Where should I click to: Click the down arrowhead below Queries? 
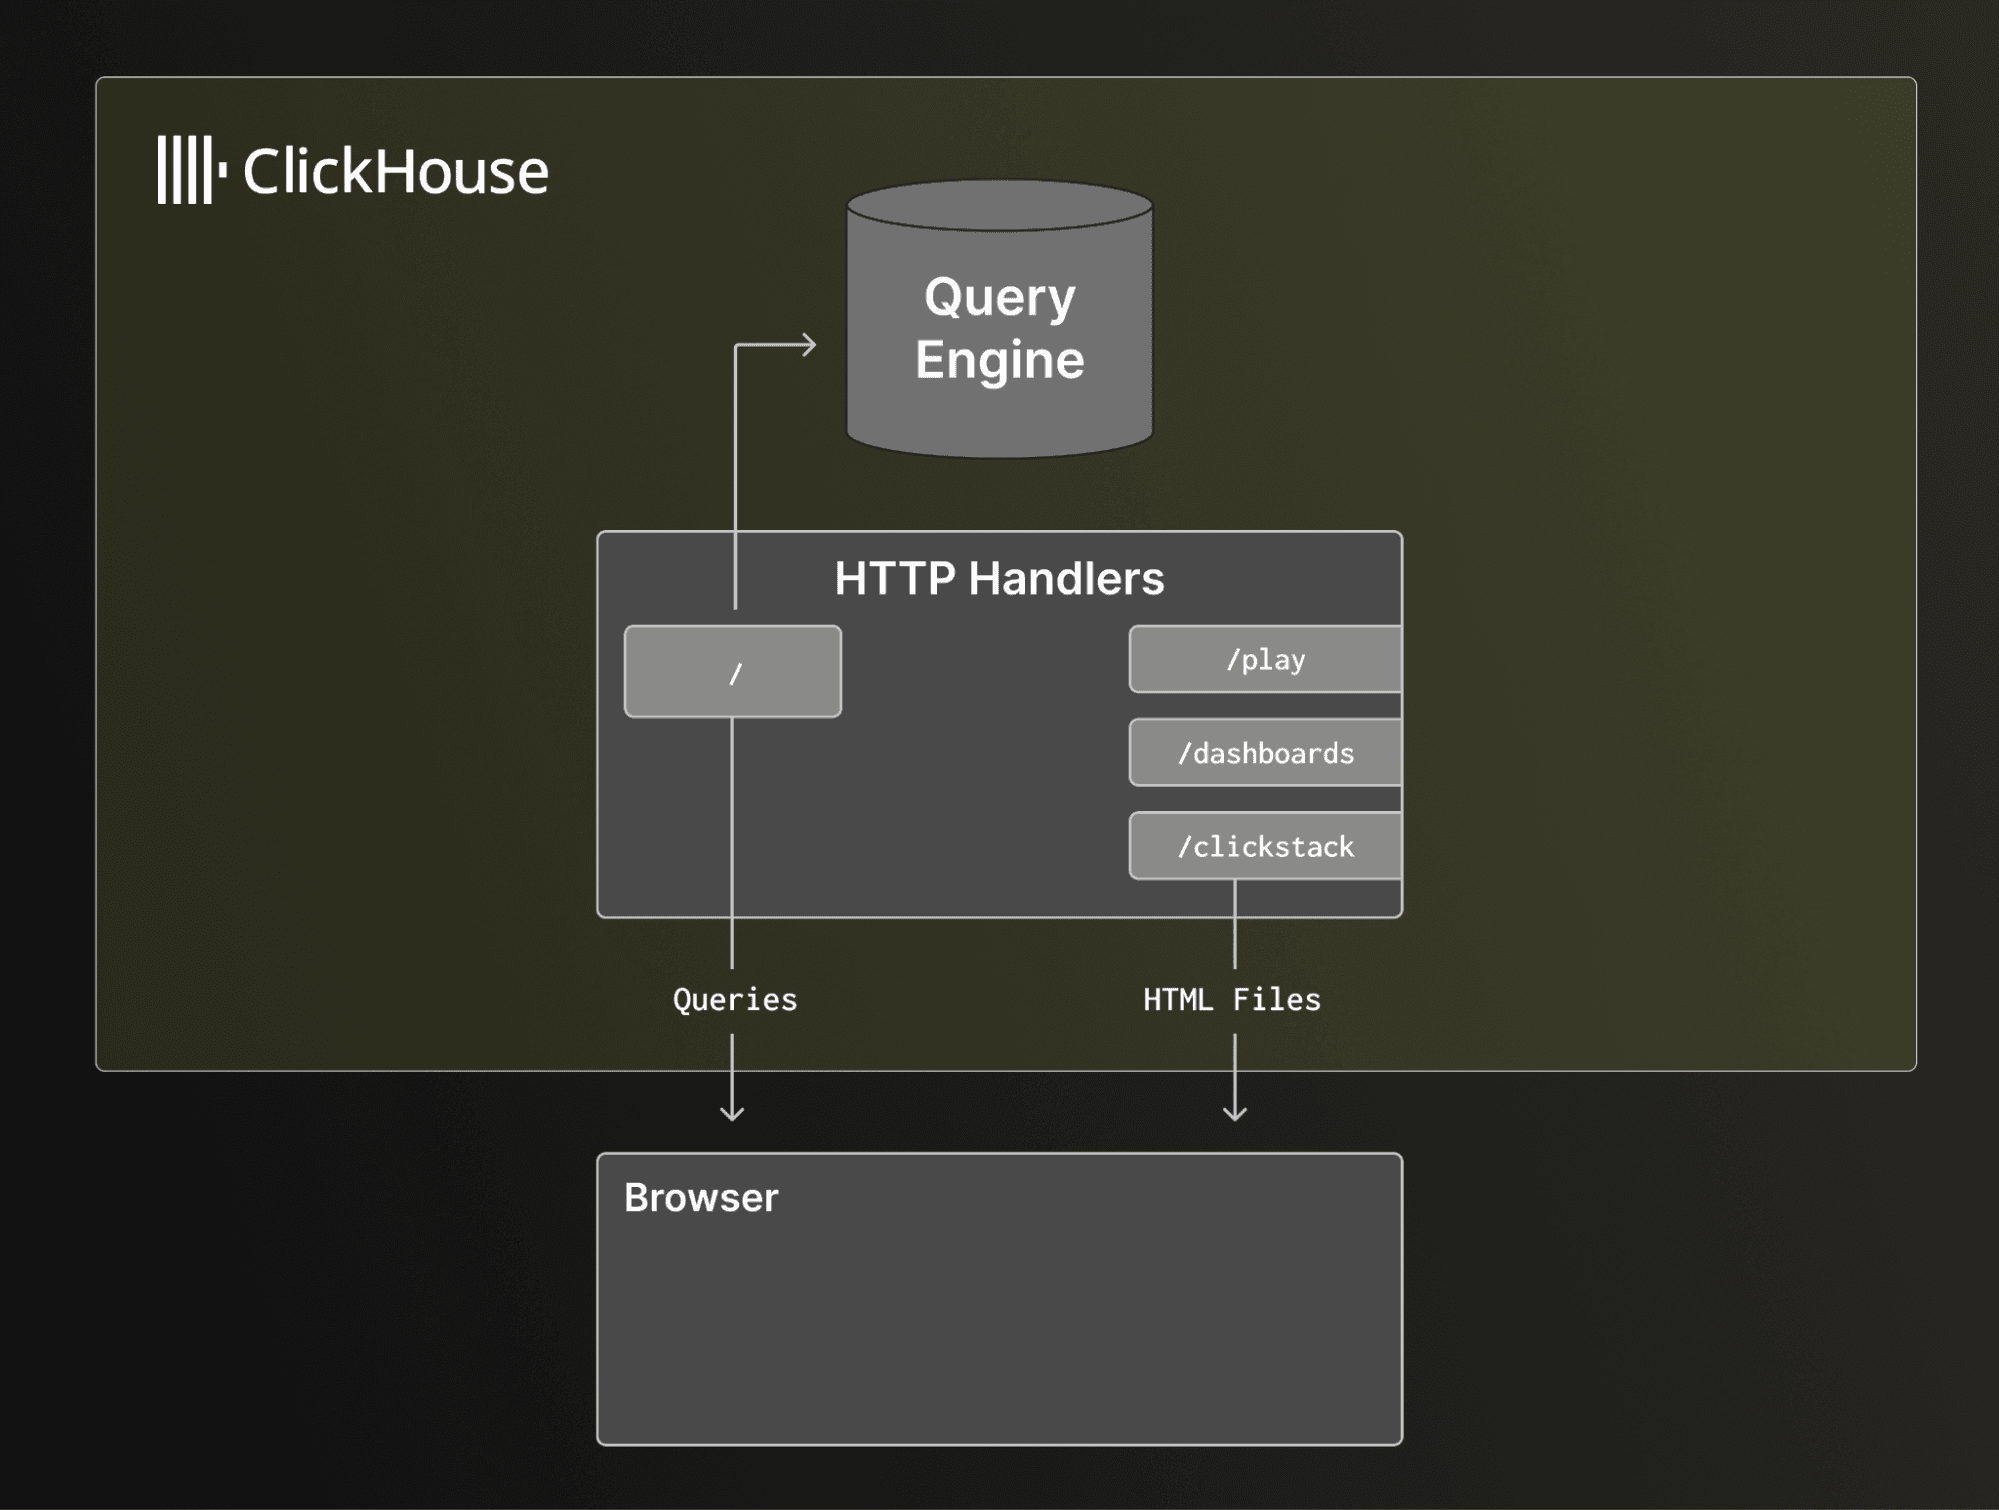click(732, 1112)
